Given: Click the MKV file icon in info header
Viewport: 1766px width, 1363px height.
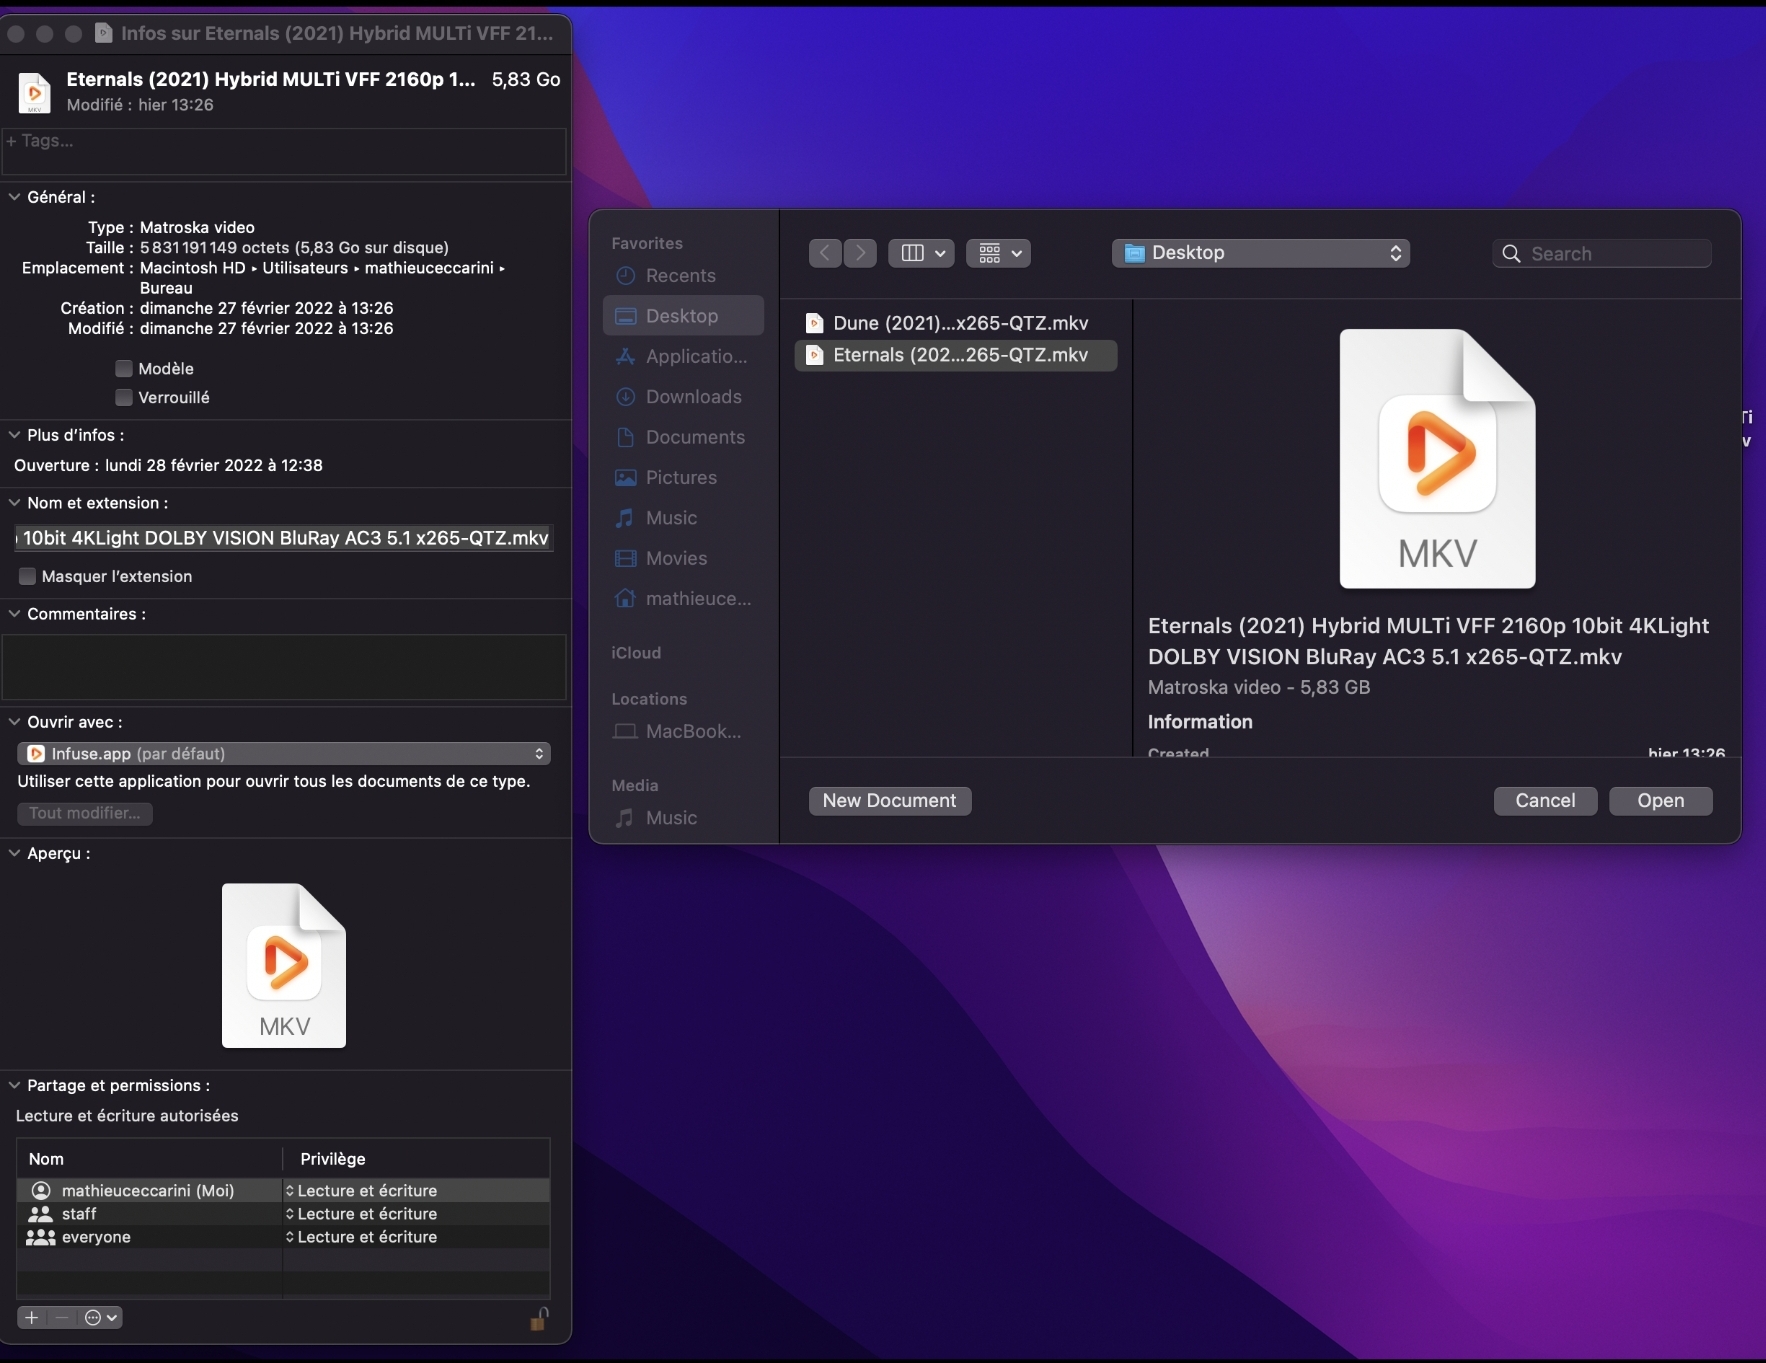Looking at the screenshot, I should (x=34, y=92).
